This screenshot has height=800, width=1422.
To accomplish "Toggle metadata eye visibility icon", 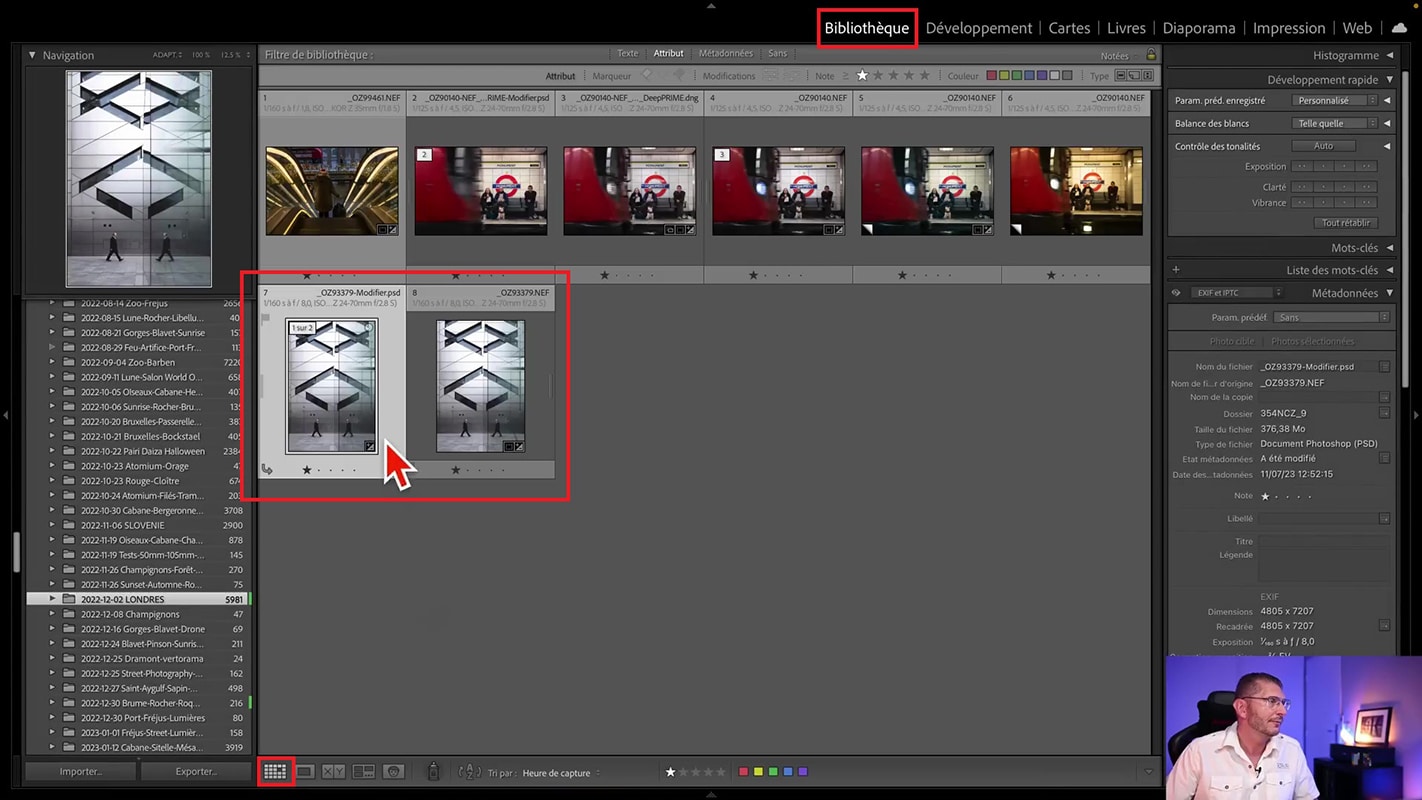I will (x=1176, y=293).
